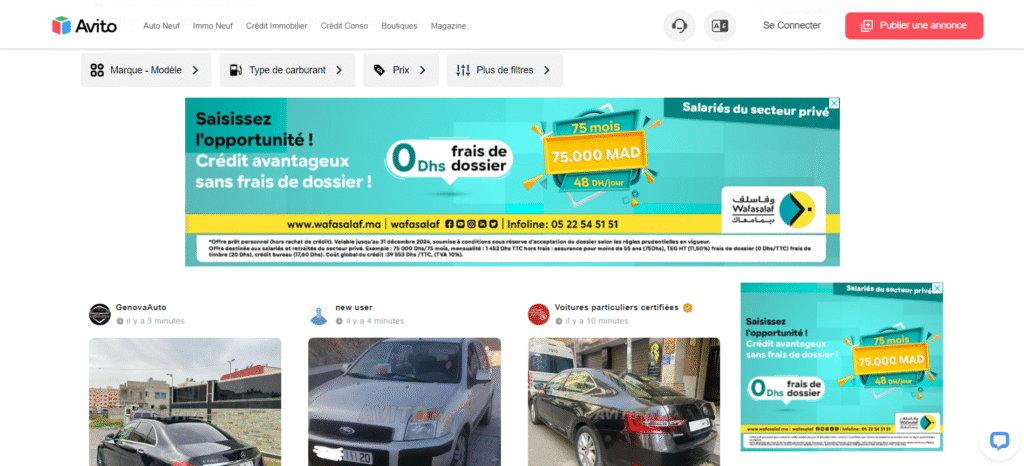Go to Crédit Immobilier
Image resolution: width=1024 pixels, height=466 pixels.
click(276, 26)
